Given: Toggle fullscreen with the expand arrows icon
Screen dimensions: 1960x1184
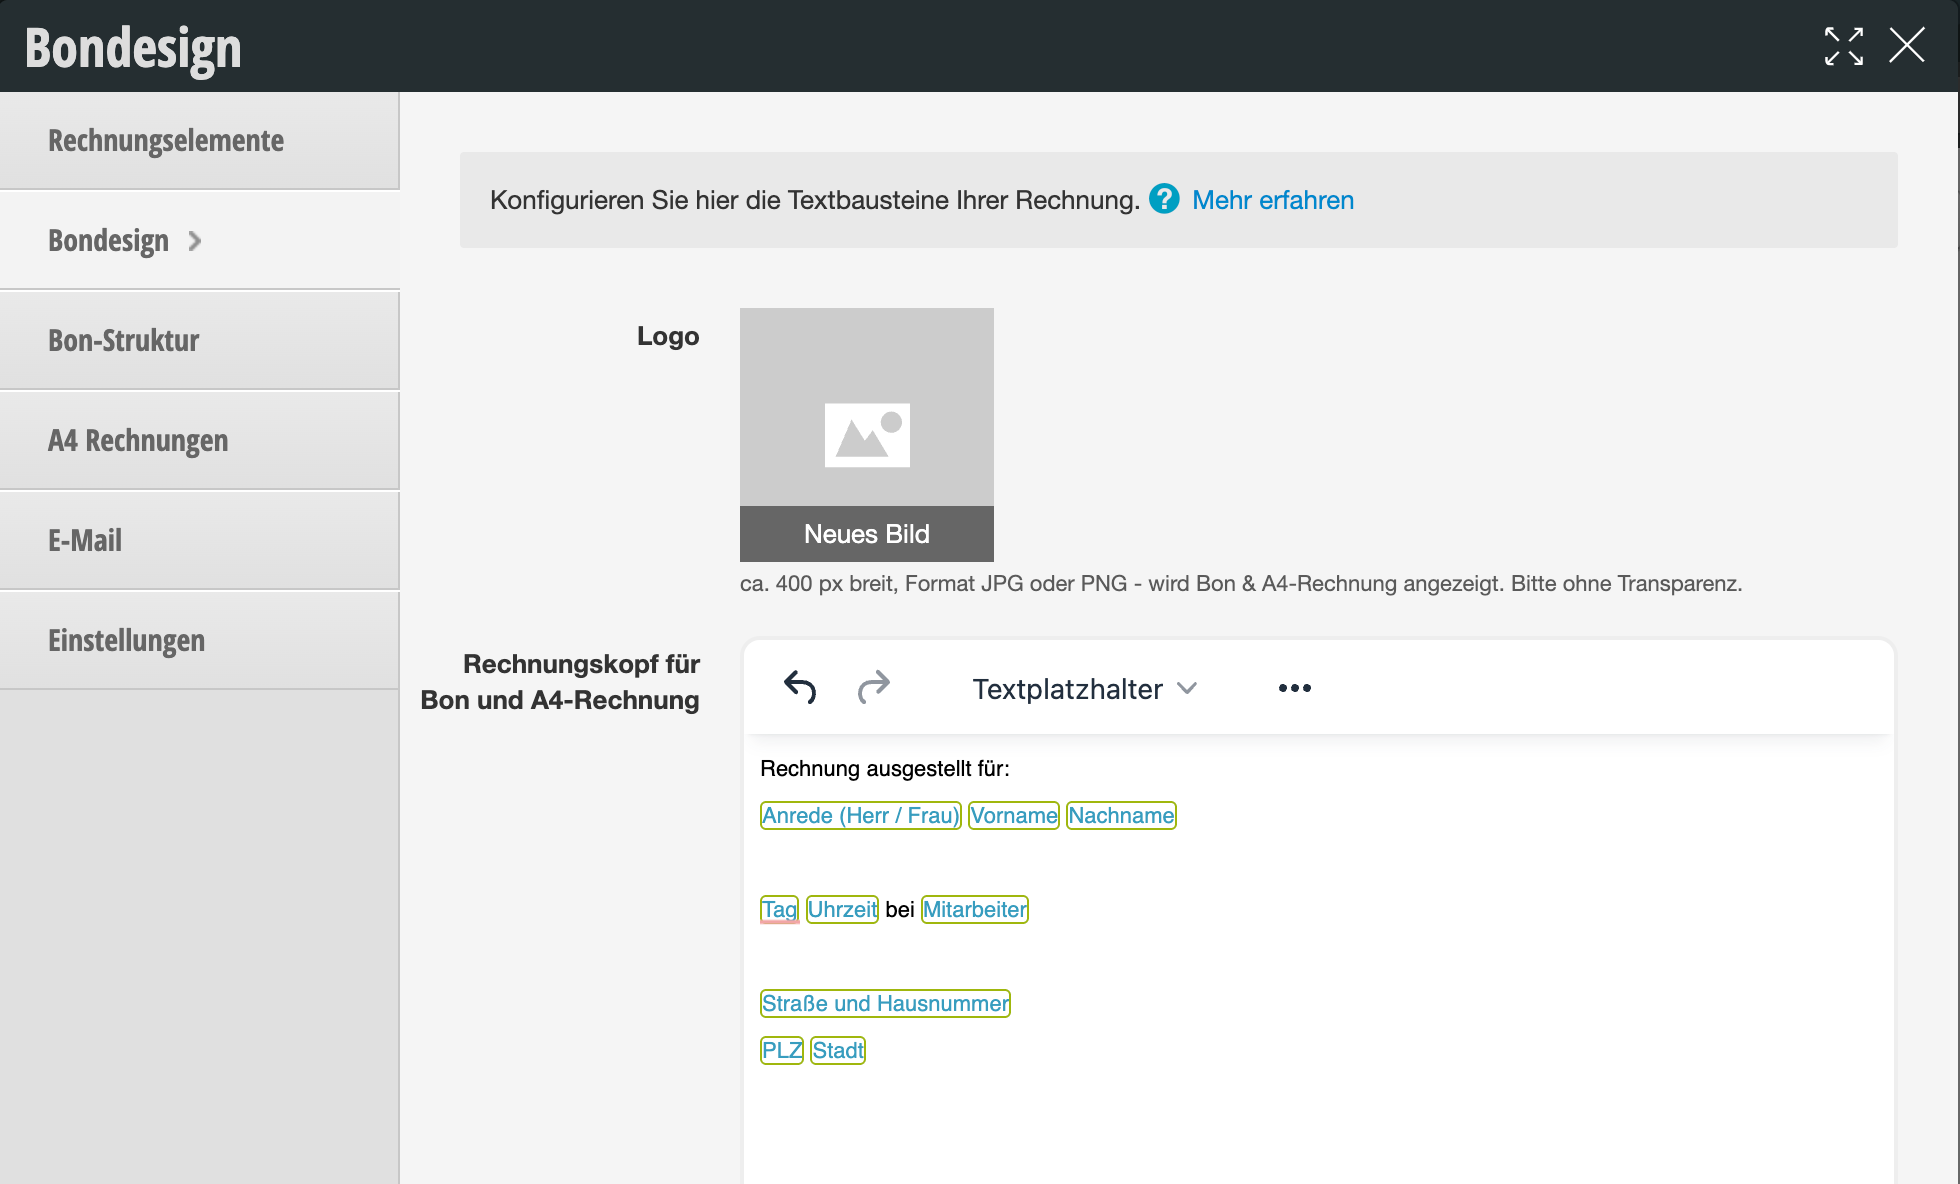Looking at the screenshot, I should coord(1843,46).
